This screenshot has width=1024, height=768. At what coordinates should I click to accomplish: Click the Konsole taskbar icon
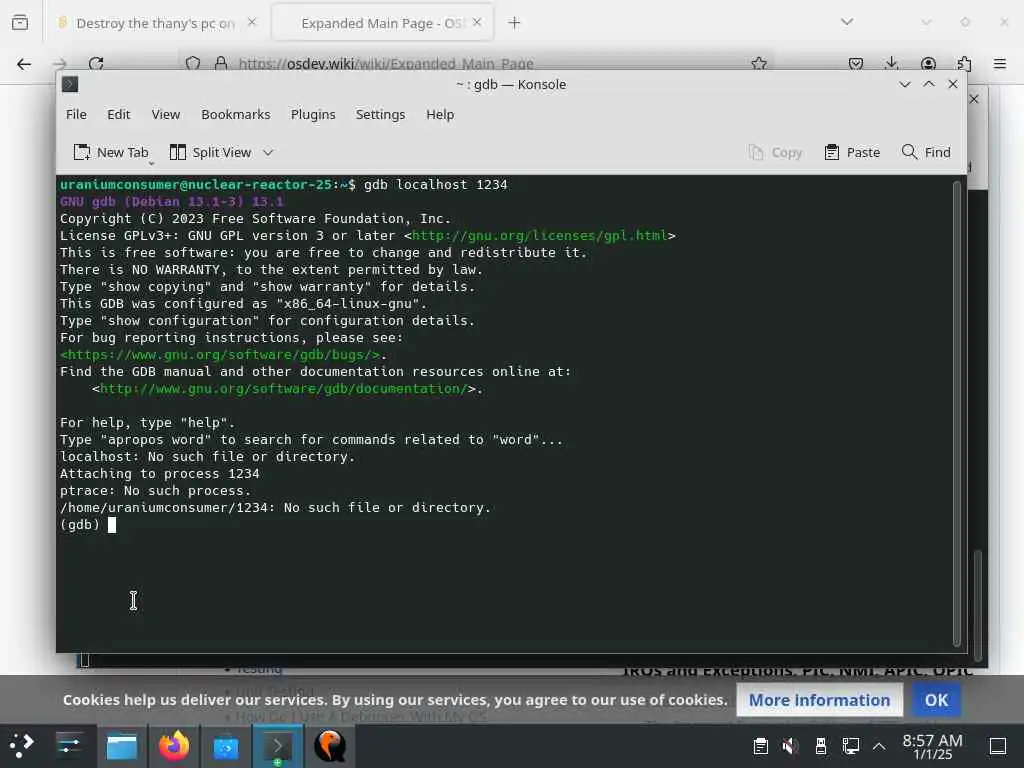278,746
